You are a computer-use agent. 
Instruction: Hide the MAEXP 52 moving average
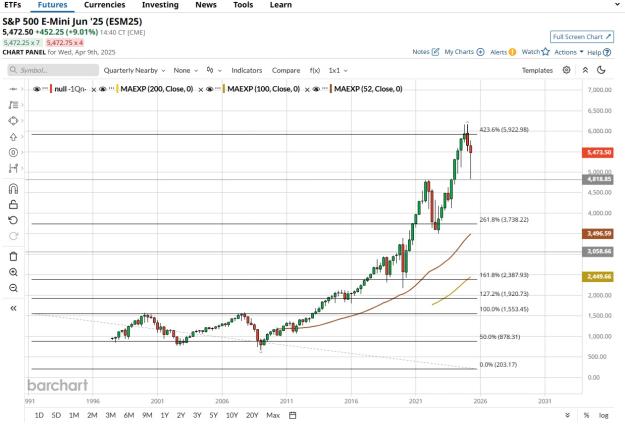316,89
